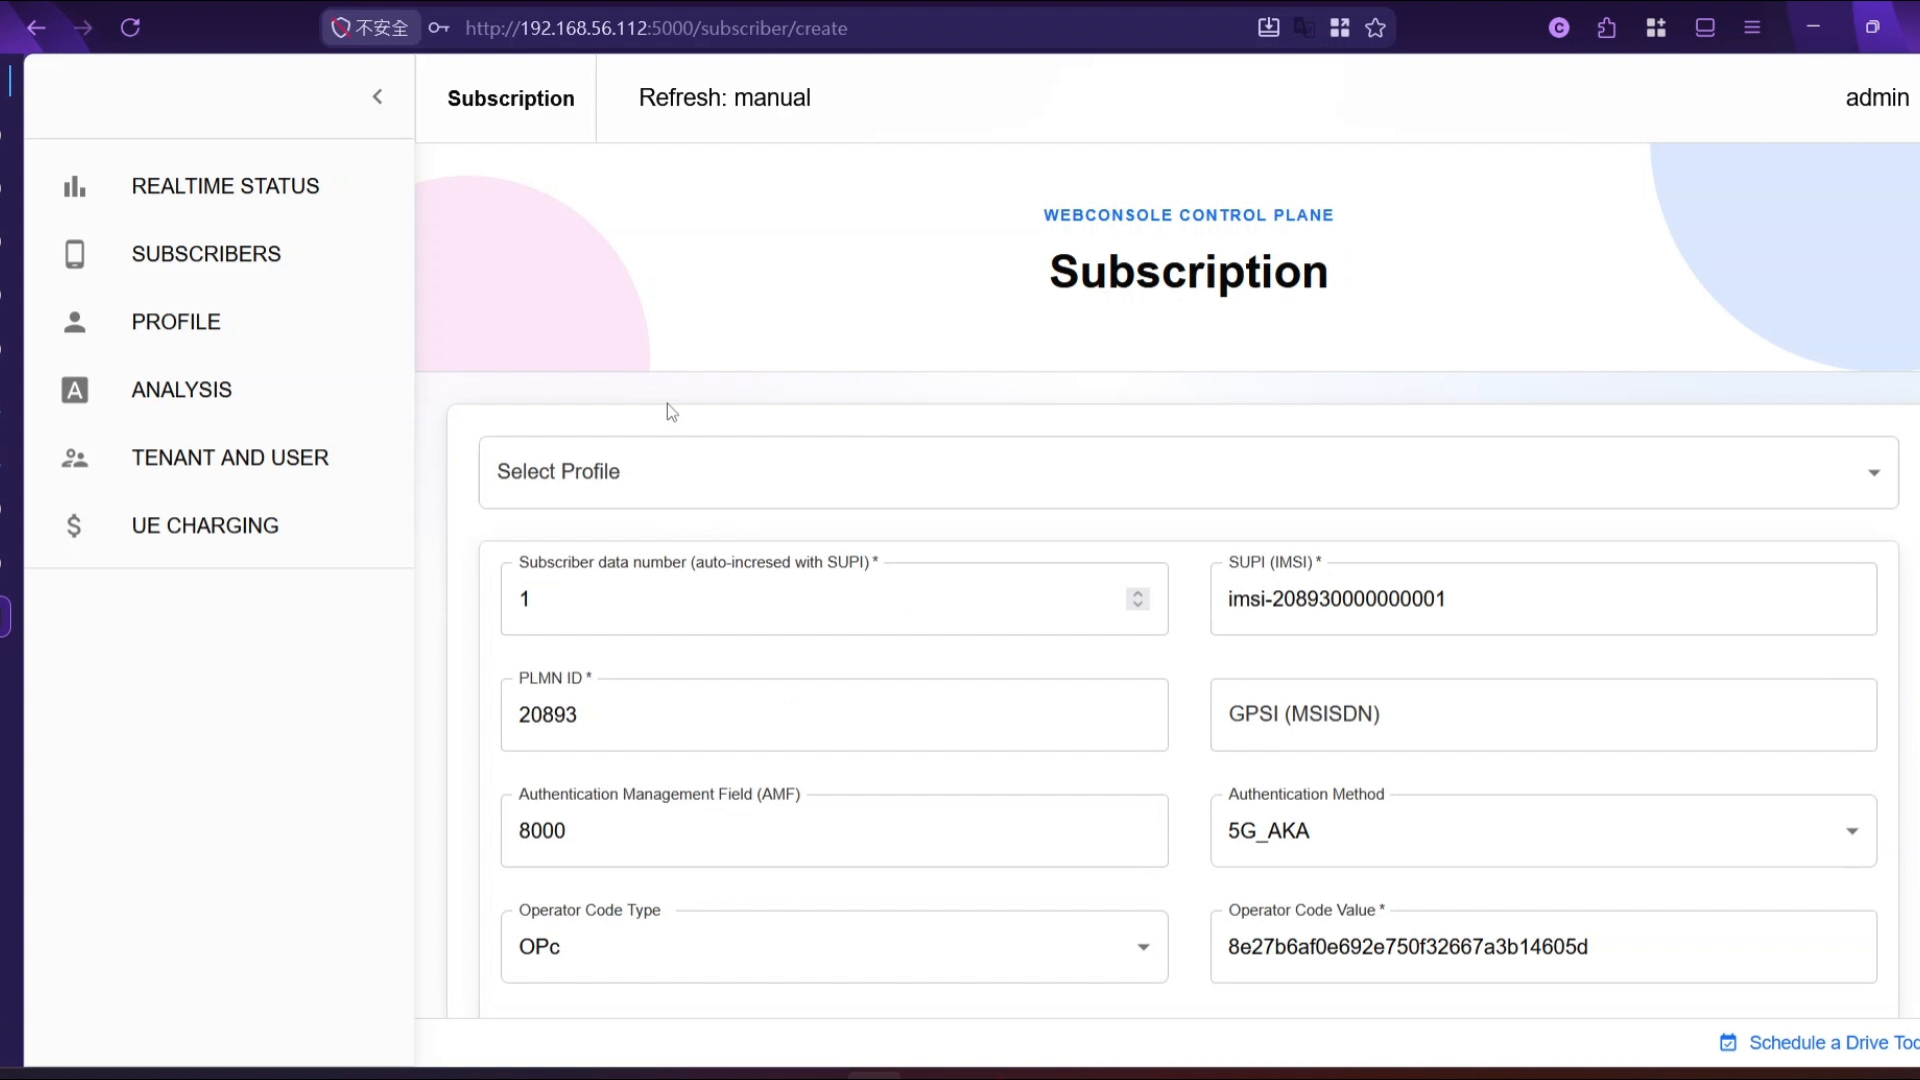1920x1080 pixels.
Task: Go back with the browser back arrow
Action: coord(36,28)
